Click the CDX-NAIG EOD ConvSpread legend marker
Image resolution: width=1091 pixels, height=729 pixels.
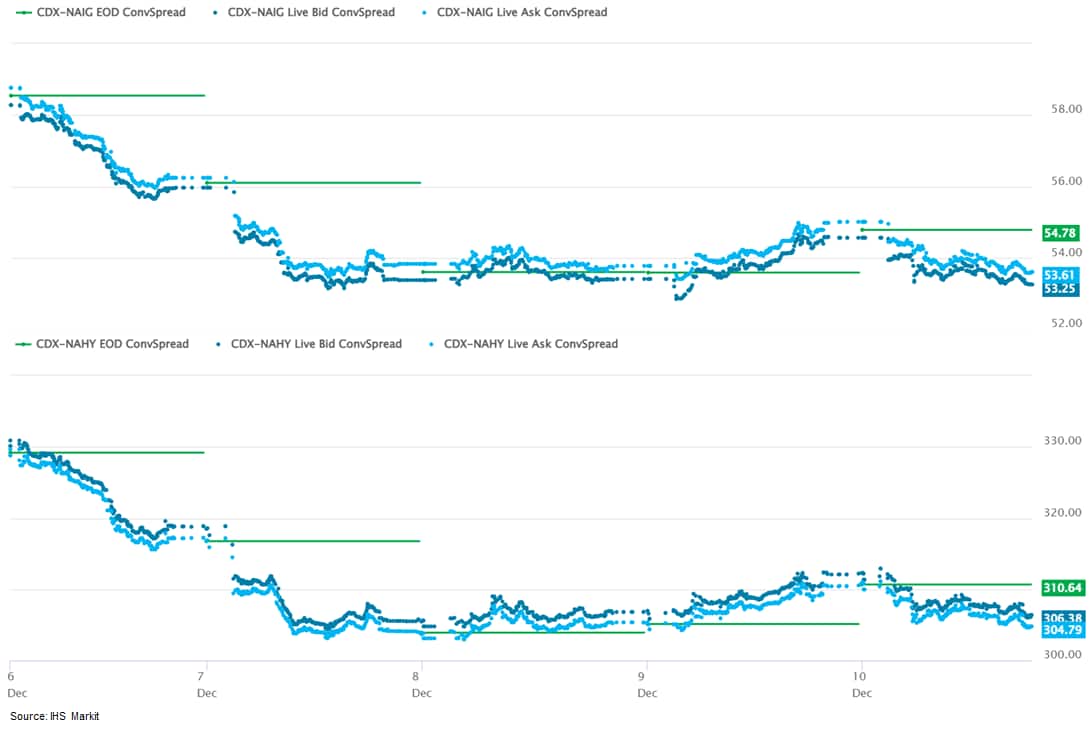pyautogui.click(x=22, y=13)
